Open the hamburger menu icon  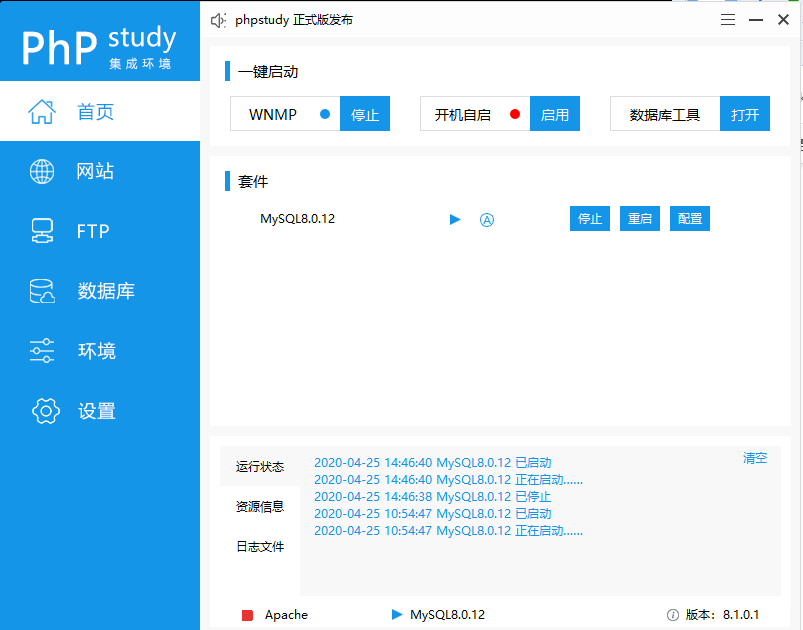pyautogui.click(x=728, y=20)
